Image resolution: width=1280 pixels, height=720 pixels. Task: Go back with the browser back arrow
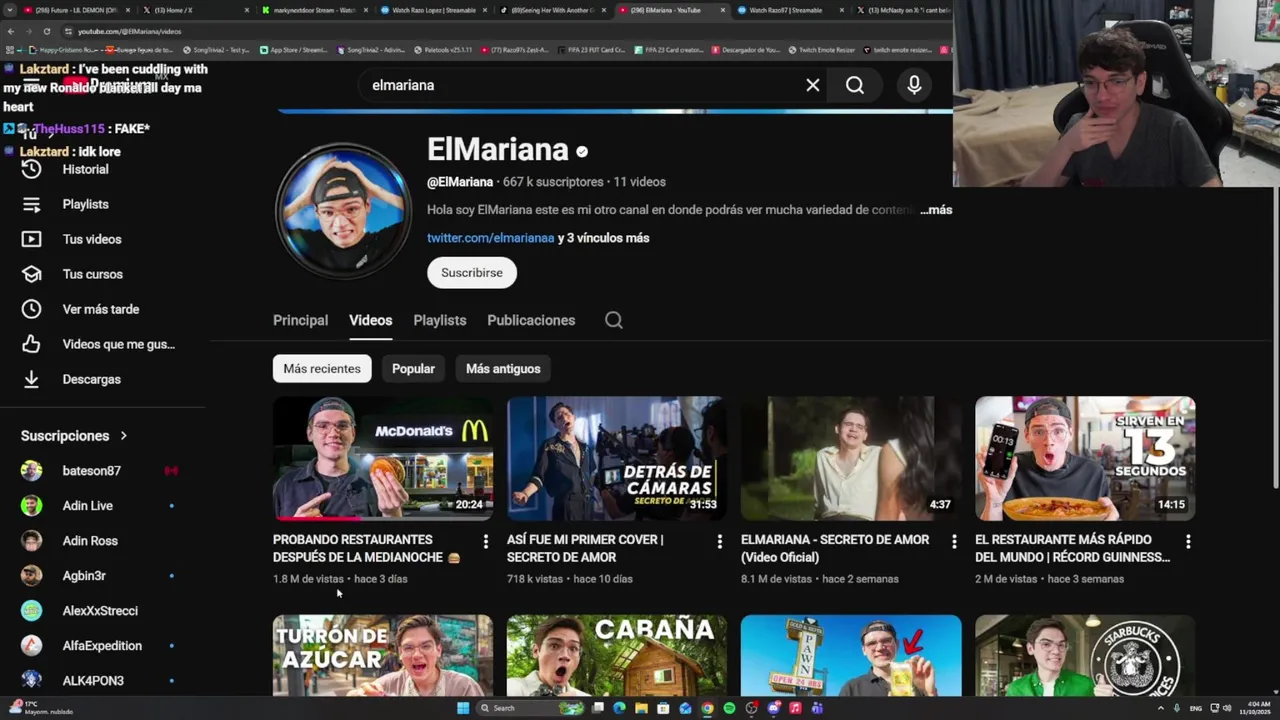pos(10,31)
